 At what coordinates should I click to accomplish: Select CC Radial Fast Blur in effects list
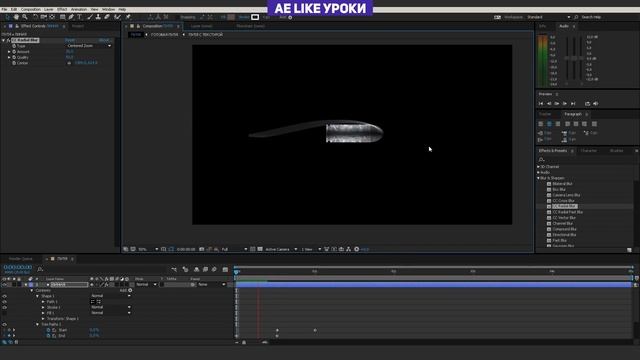(x=567, y=212)
